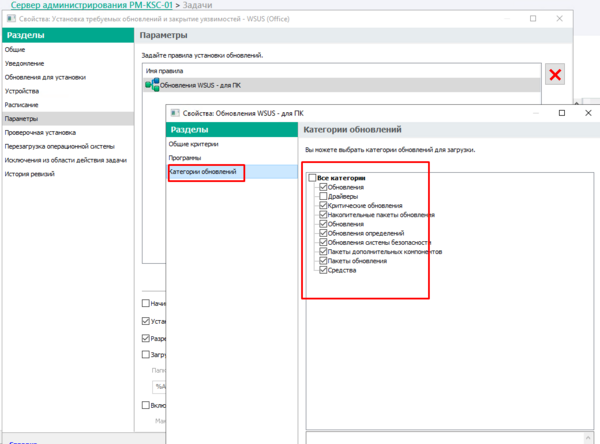Image resolution: width=600 pixels, height=444 pixels.
Task: Click the scroll arrow of the description box
Action: click(x=589, y=437)
